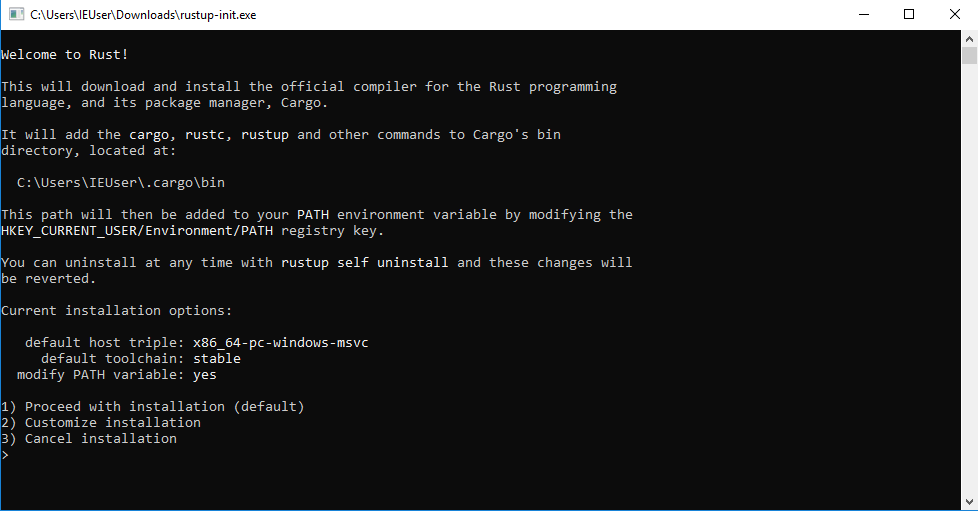Click the 'rustup self uninstall' command text
978x511 pixels.
[x=364, y=263]
